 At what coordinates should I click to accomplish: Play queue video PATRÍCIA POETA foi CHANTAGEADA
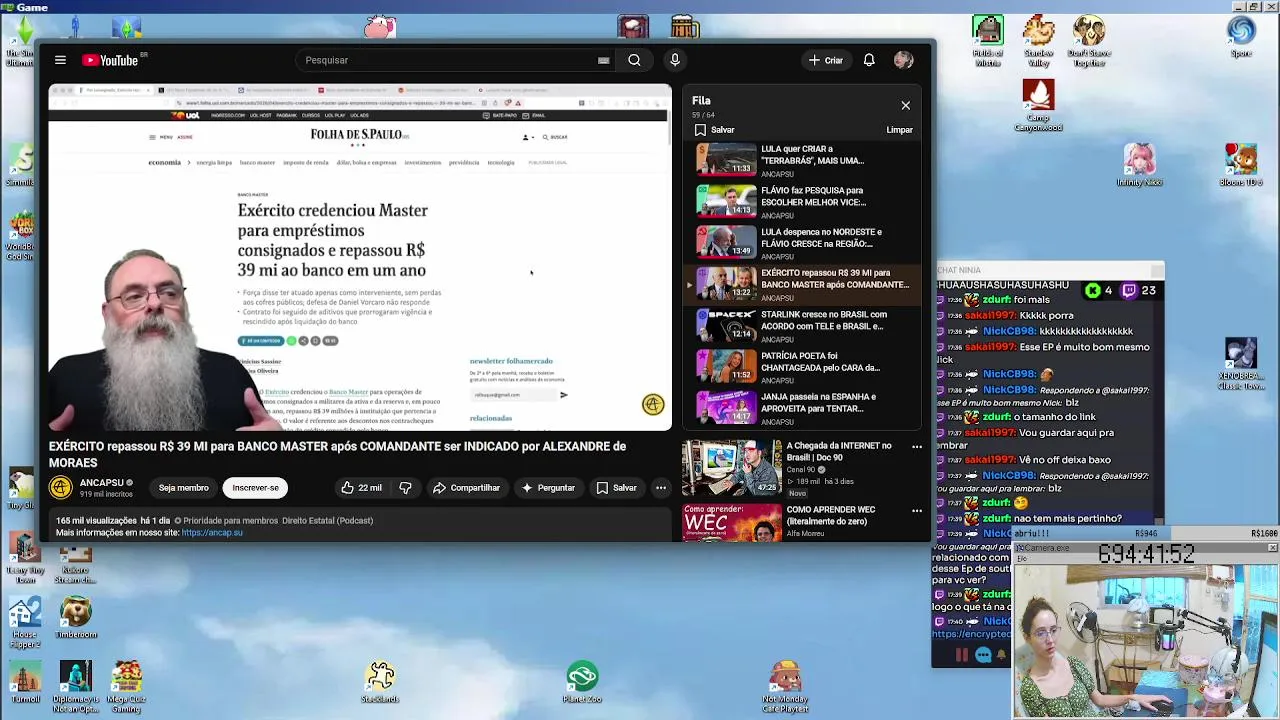[803, 367]
